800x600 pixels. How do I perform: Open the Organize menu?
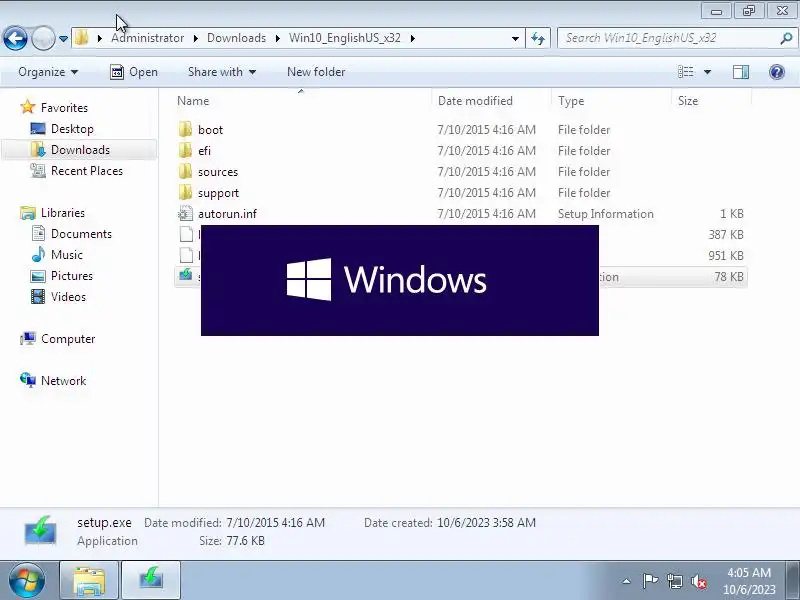[x=48, y=72]
